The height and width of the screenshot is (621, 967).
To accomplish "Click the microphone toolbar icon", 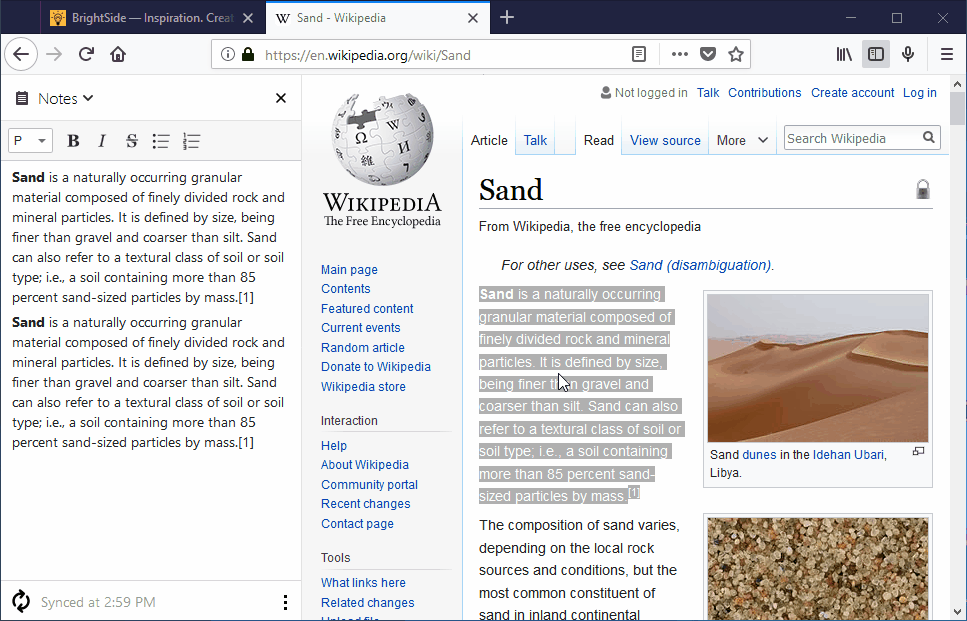I will pos(908,54).
